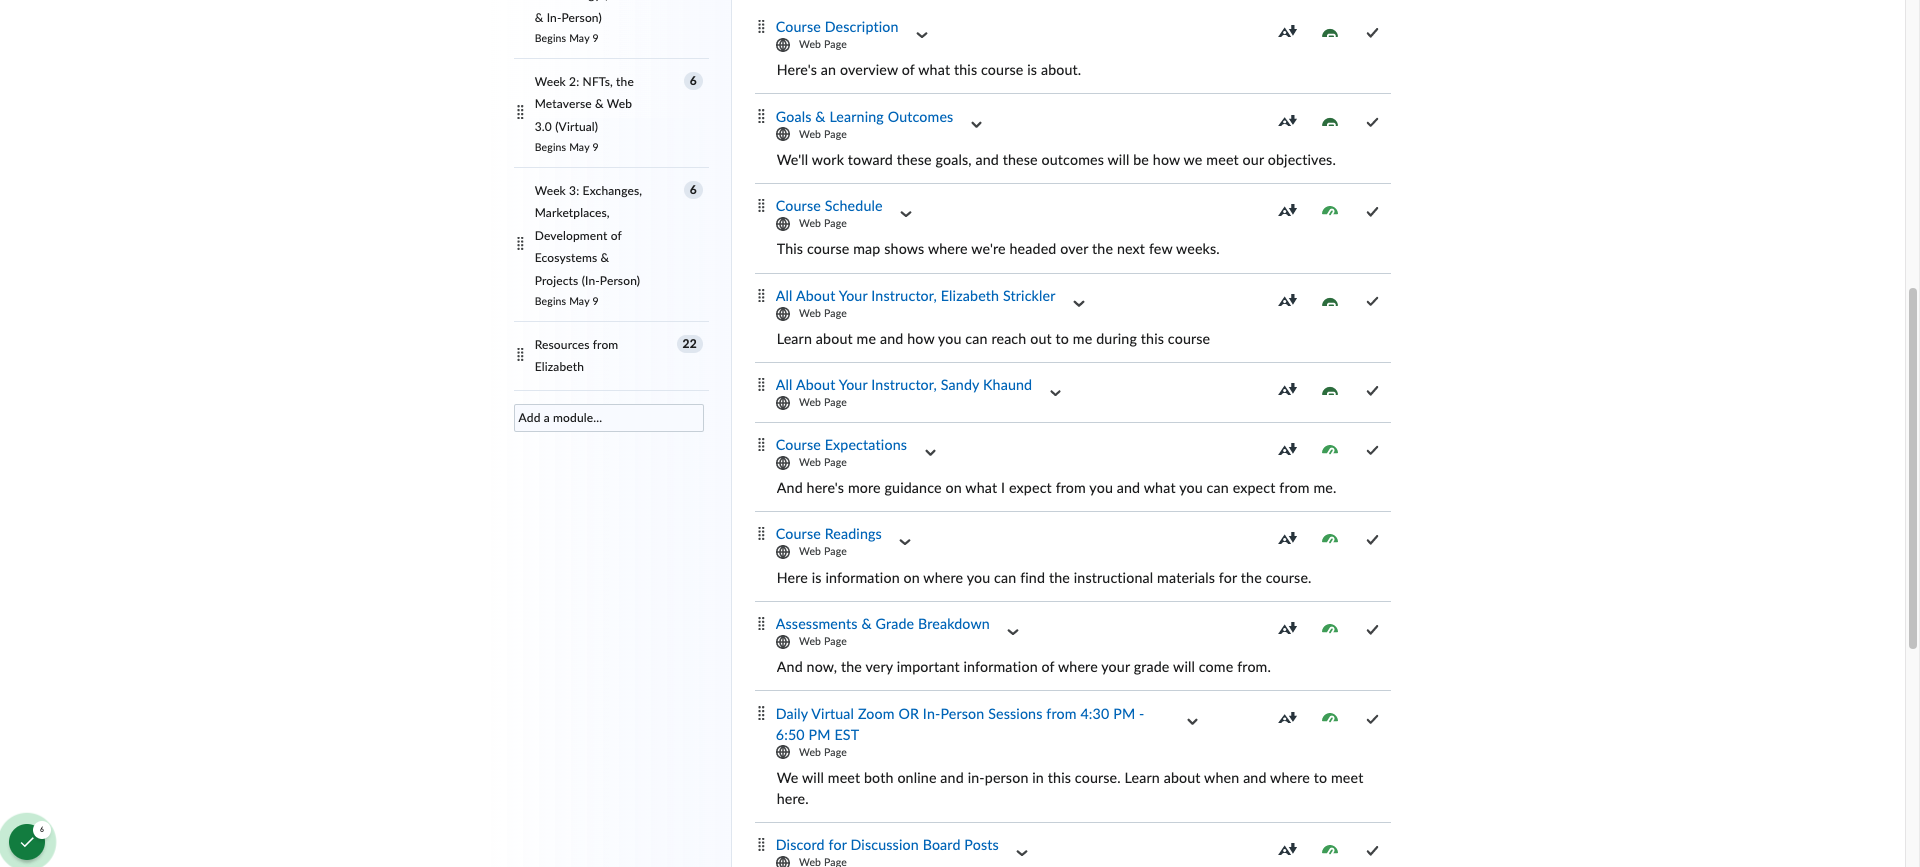Expand the Course Description actions dropdown
Viewport: 1920px width, 867px height.
tap(922, 35)
